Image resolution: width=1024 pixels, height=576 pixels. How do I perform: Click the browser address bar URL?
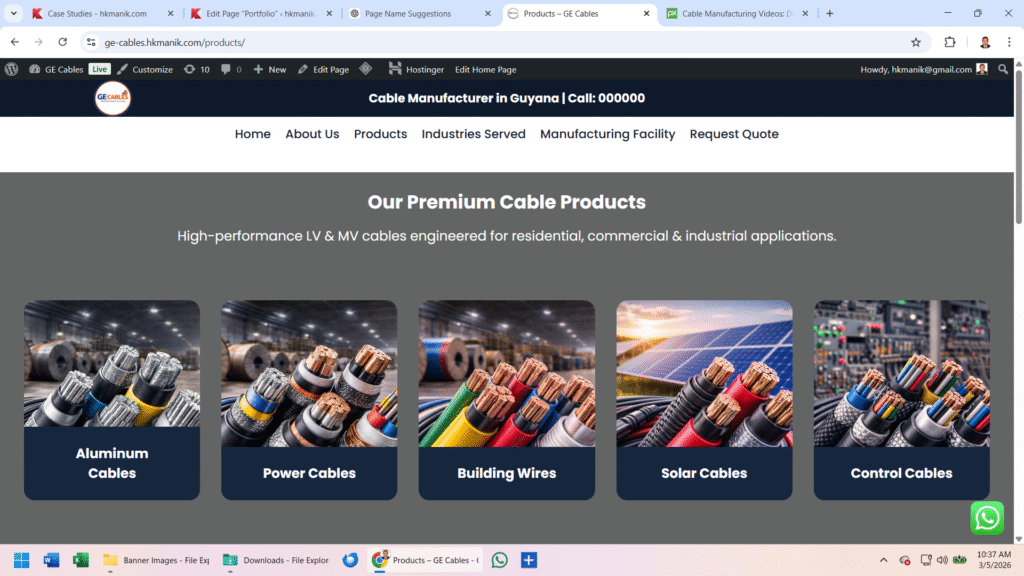(x=174, y=42)
